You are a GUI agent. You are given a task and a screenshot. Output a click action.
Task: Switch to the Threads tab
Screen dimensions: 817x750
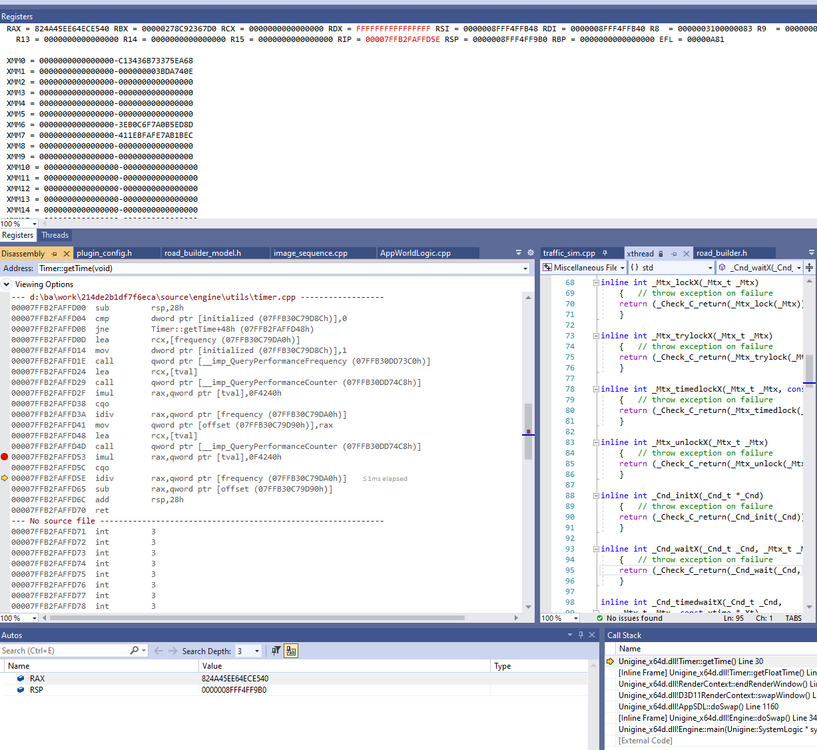pyautogui.click(x=55, y=235)
